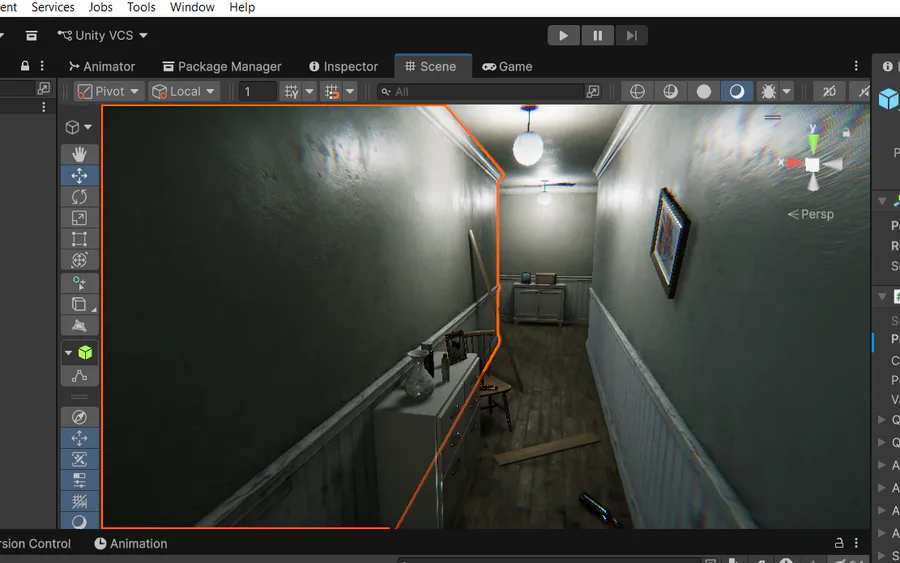Click the crescent icon at the overlay bottom

point(79,521)
